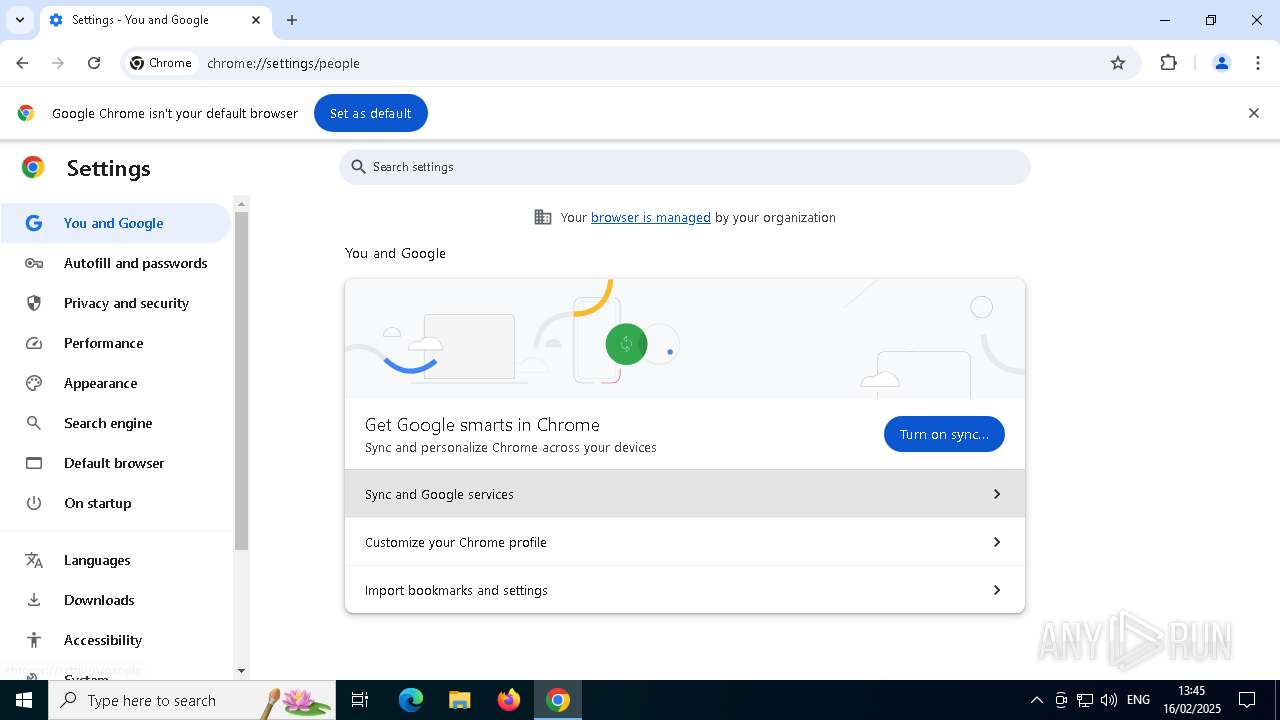Select Default browser in sidebar

click(115, 463)
